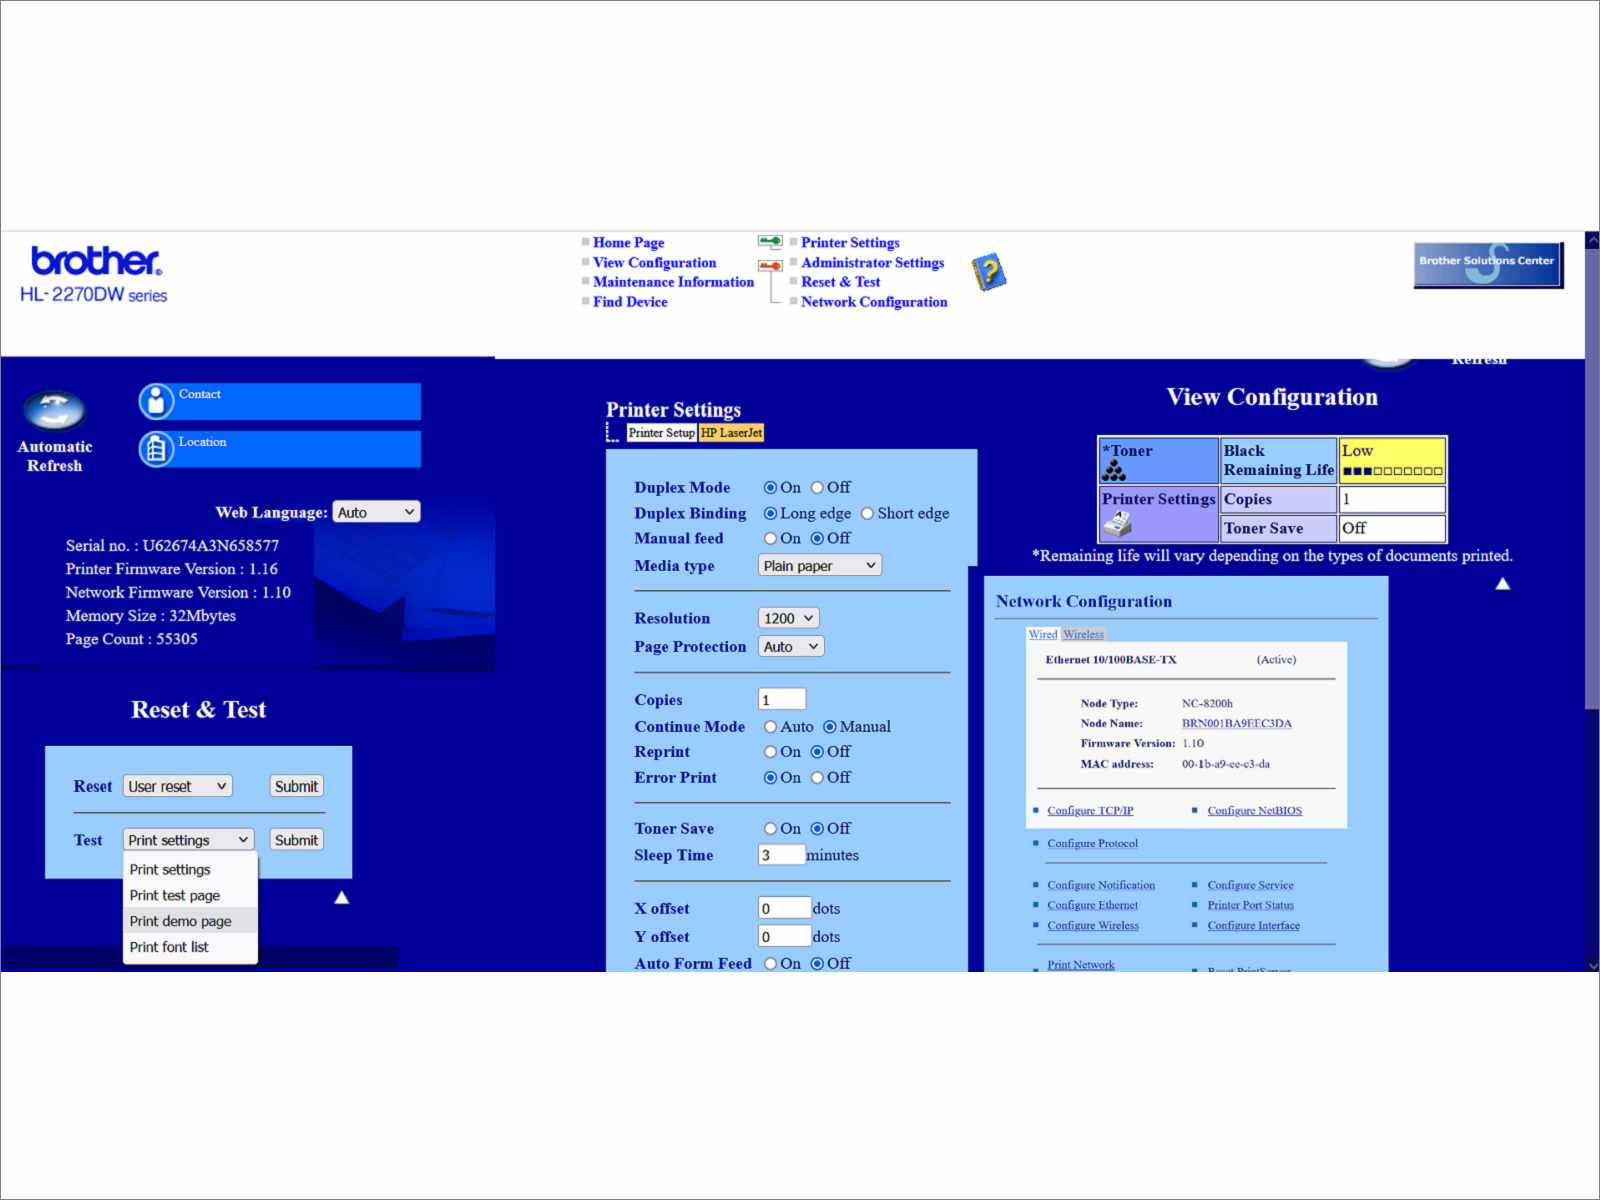
Task: Click the white up arrow under Reset & Test
Action: pyautogui.click(x=342, y=897)
